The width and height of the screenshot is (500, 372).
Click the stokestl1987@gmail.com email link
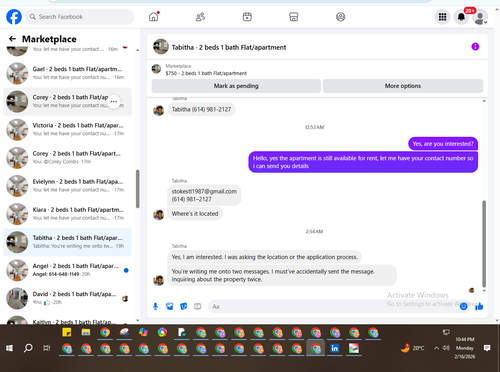[x=204, y=191]
